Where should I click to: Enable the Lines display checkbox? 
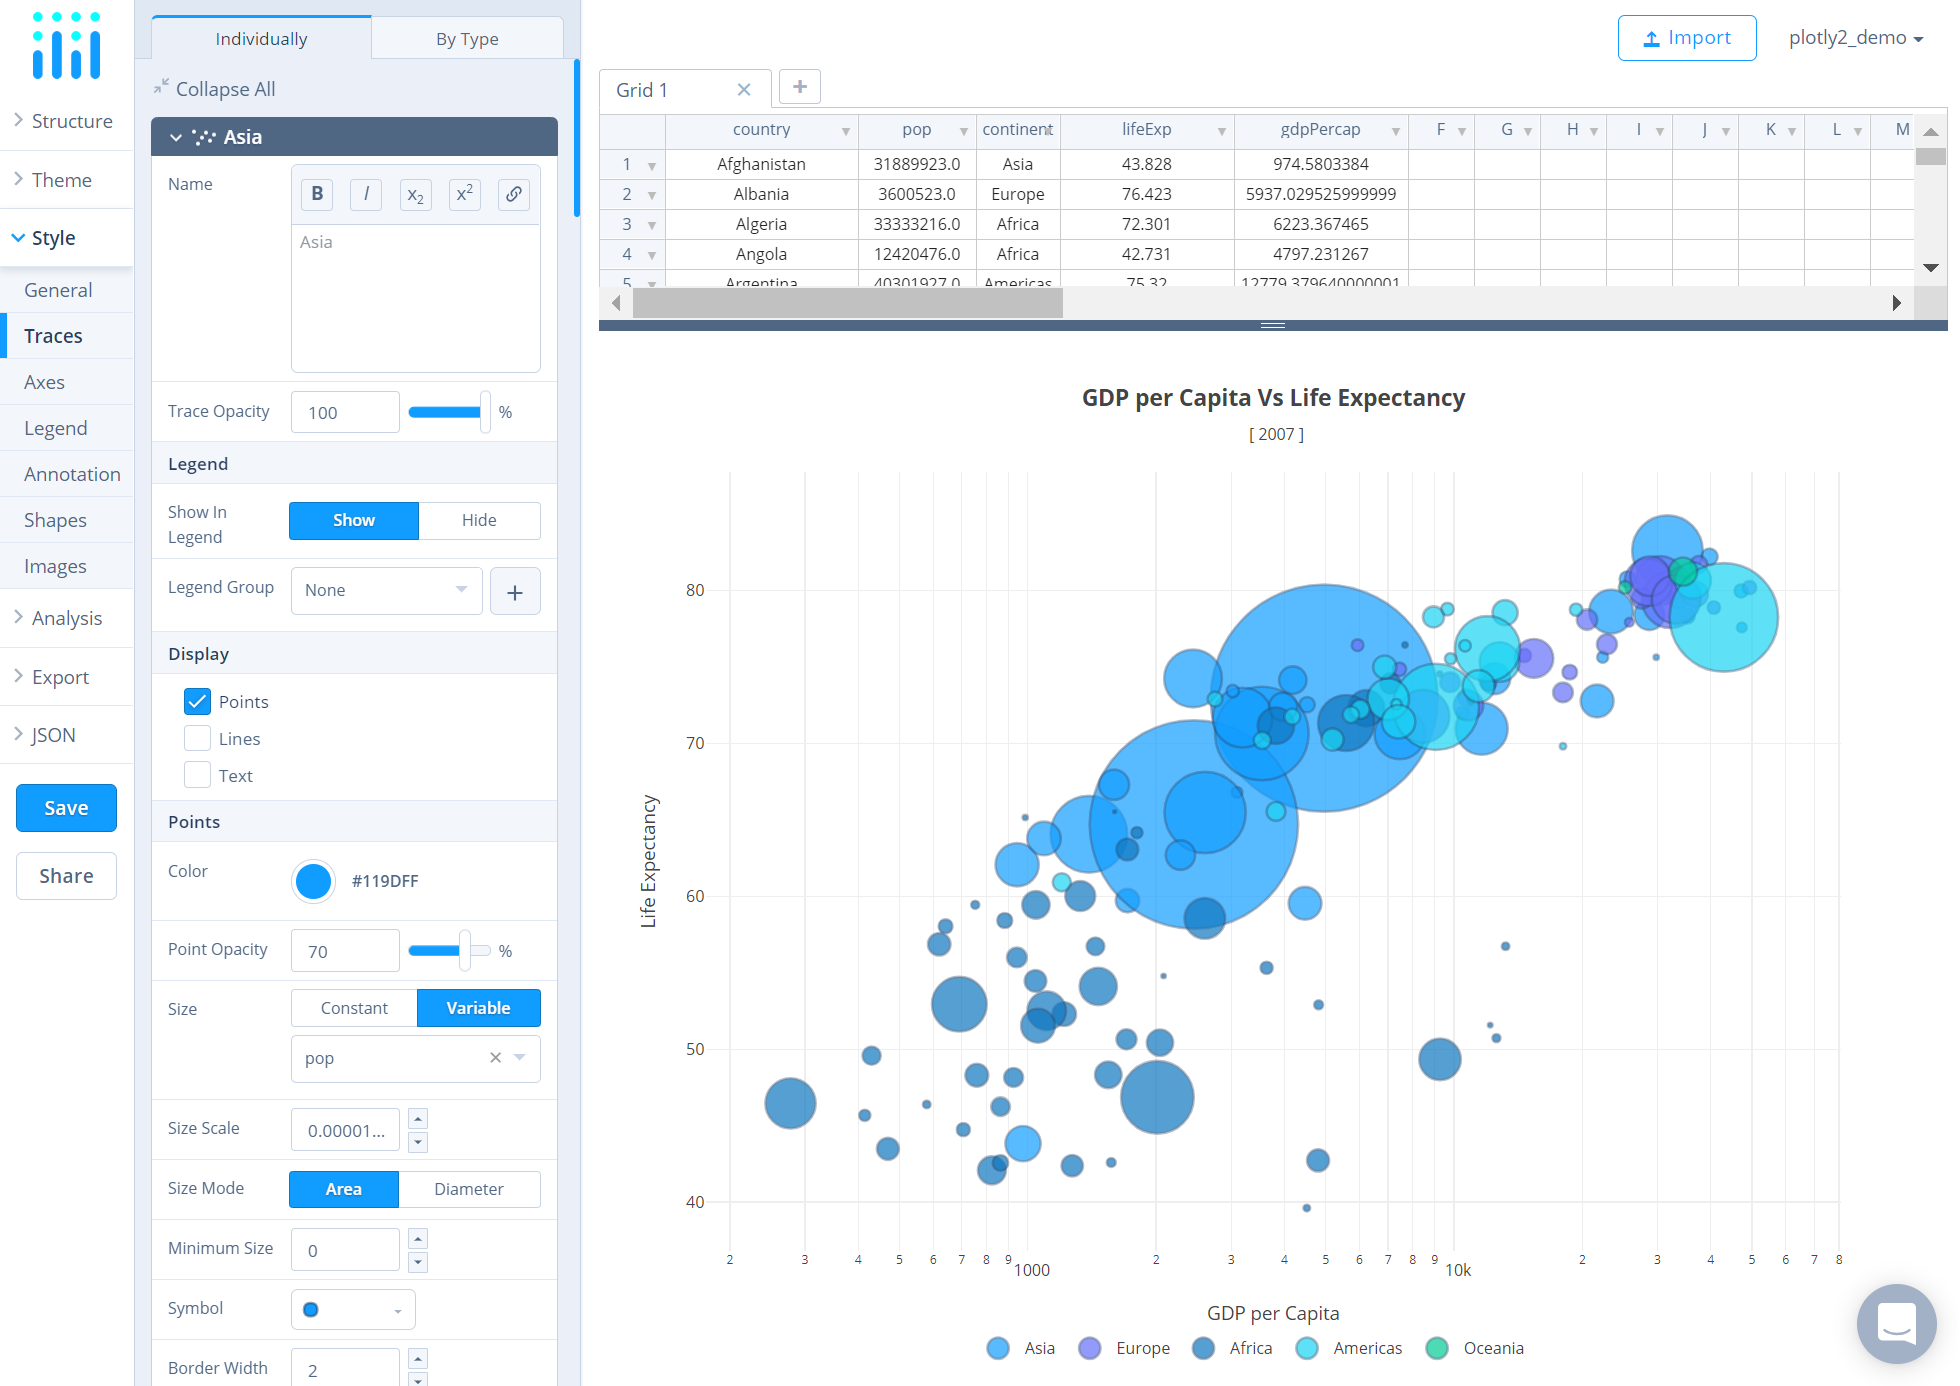(197, 739)
